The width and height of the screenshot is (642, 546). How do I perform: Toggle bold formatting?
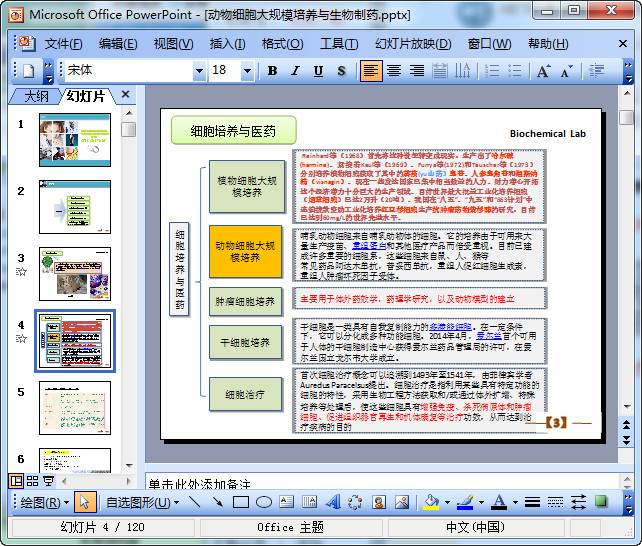tap(273, 71)
